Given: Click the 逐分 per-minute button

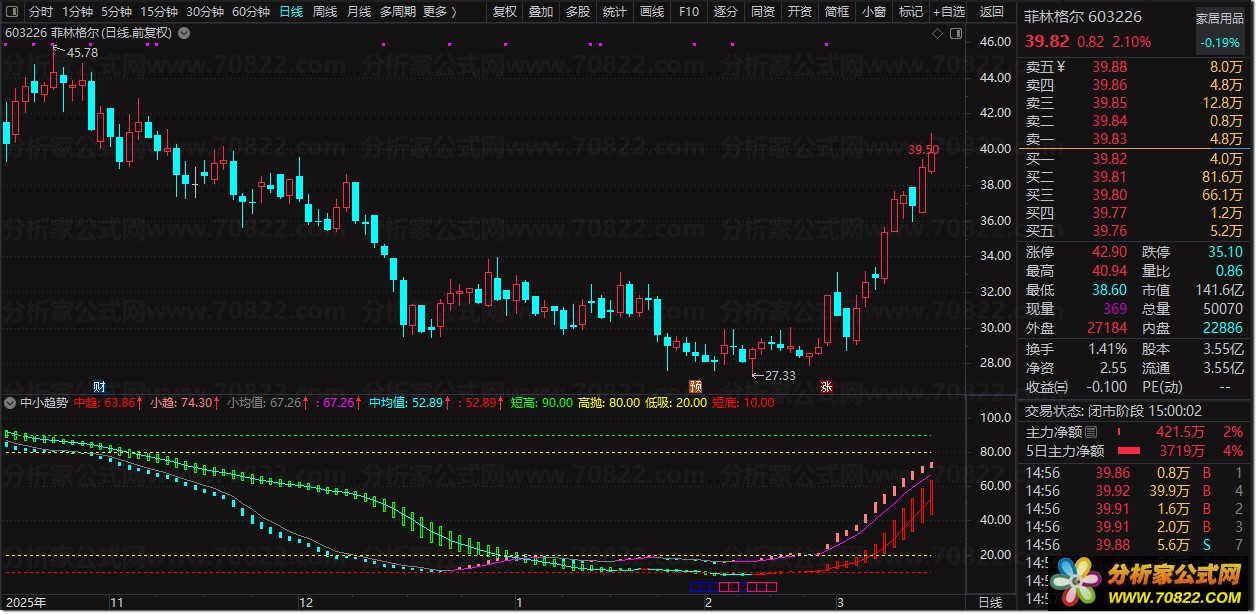Looking at the screenshot, I should 725,12.
